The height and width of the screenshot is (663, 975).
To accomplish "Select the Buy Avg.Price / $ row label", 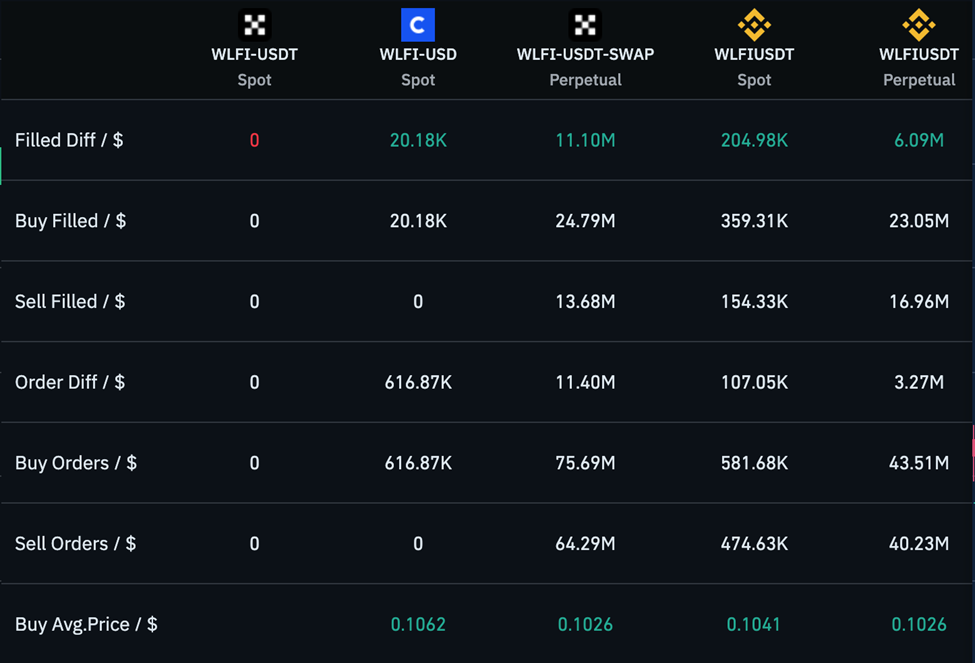I will pos(86,624).
